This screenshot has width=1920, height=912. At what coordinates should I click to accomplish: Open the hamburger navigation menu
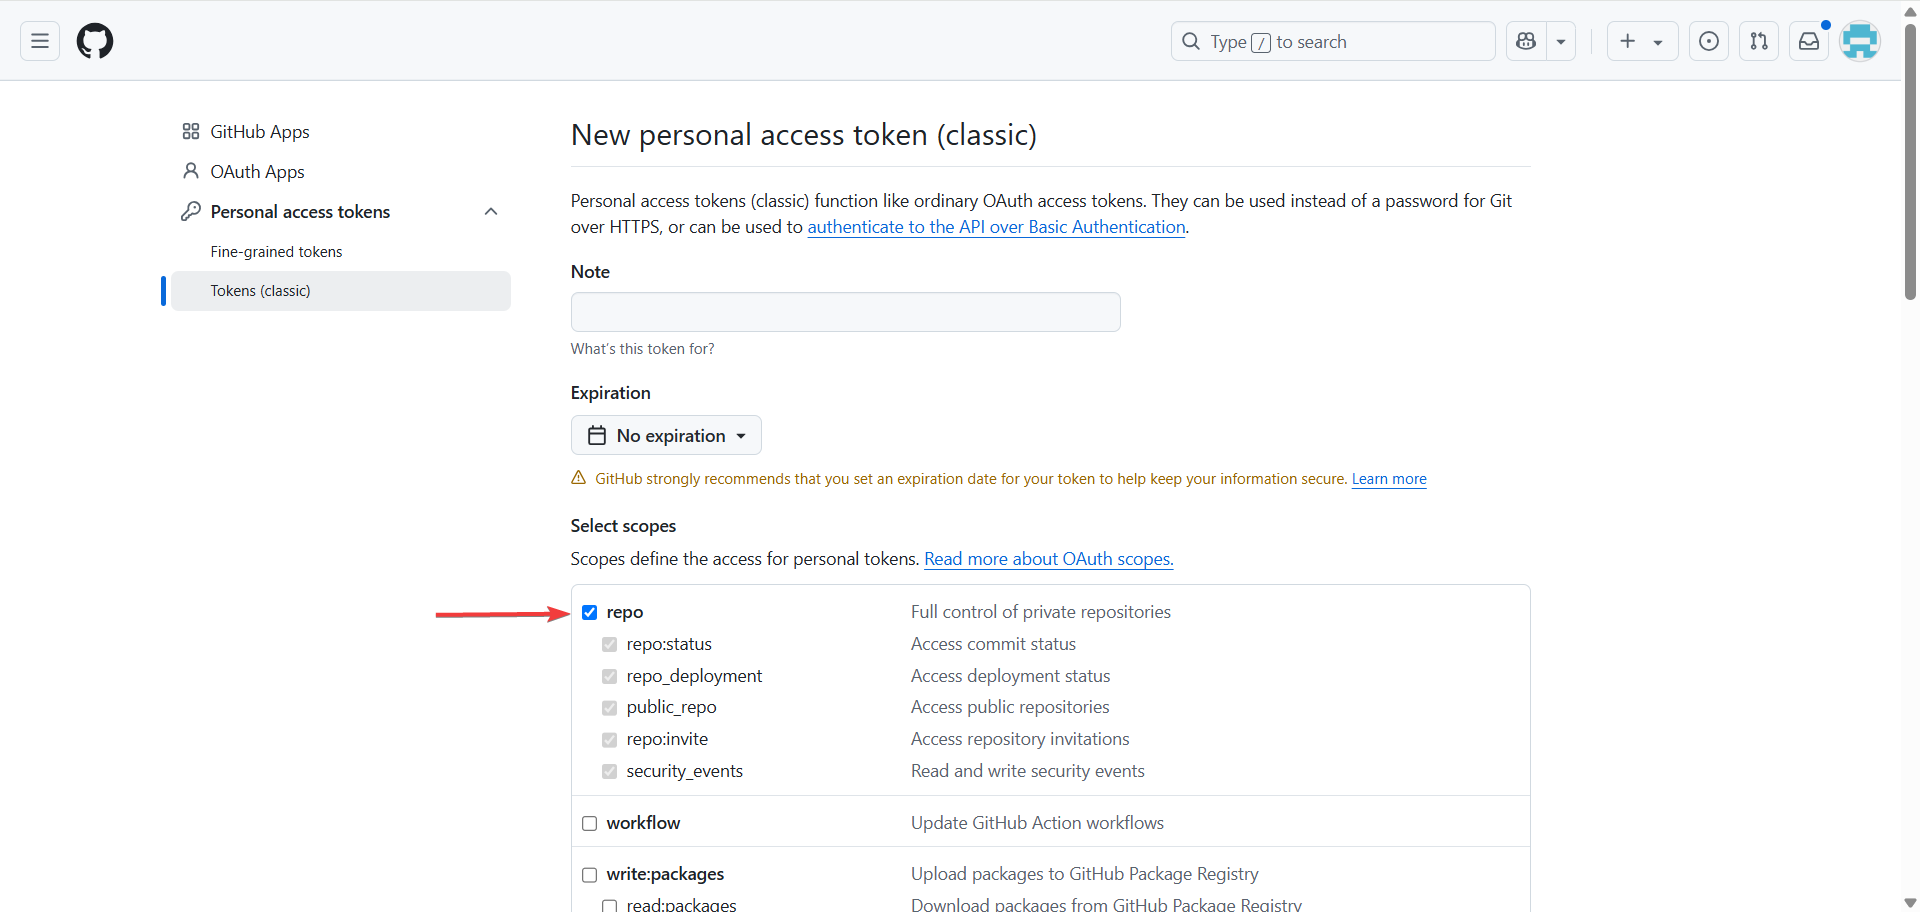(x=38, y=41)
